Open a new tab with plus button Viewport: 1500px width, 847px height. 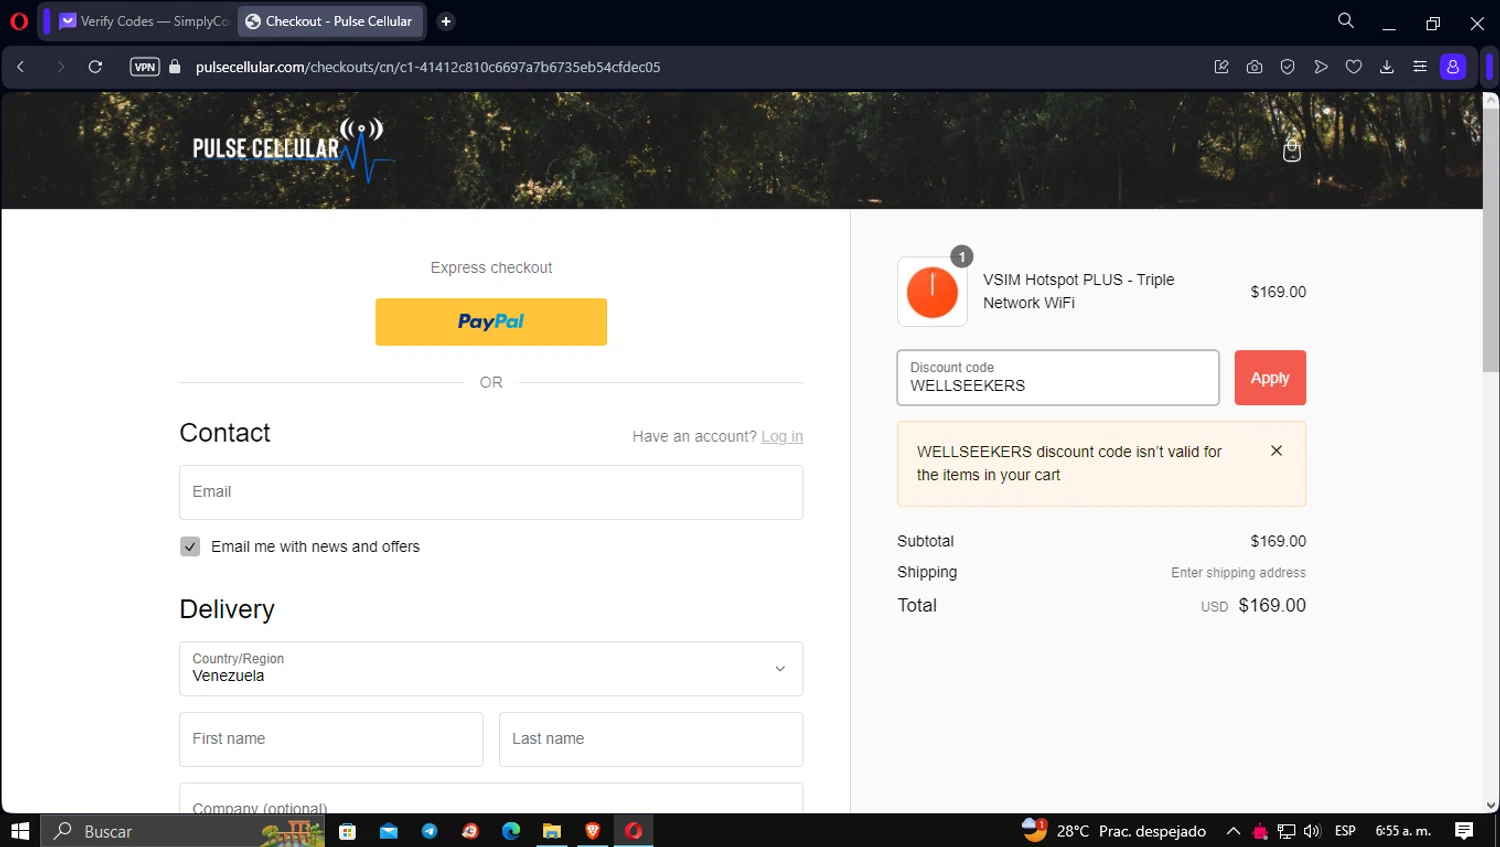point(446,21)
